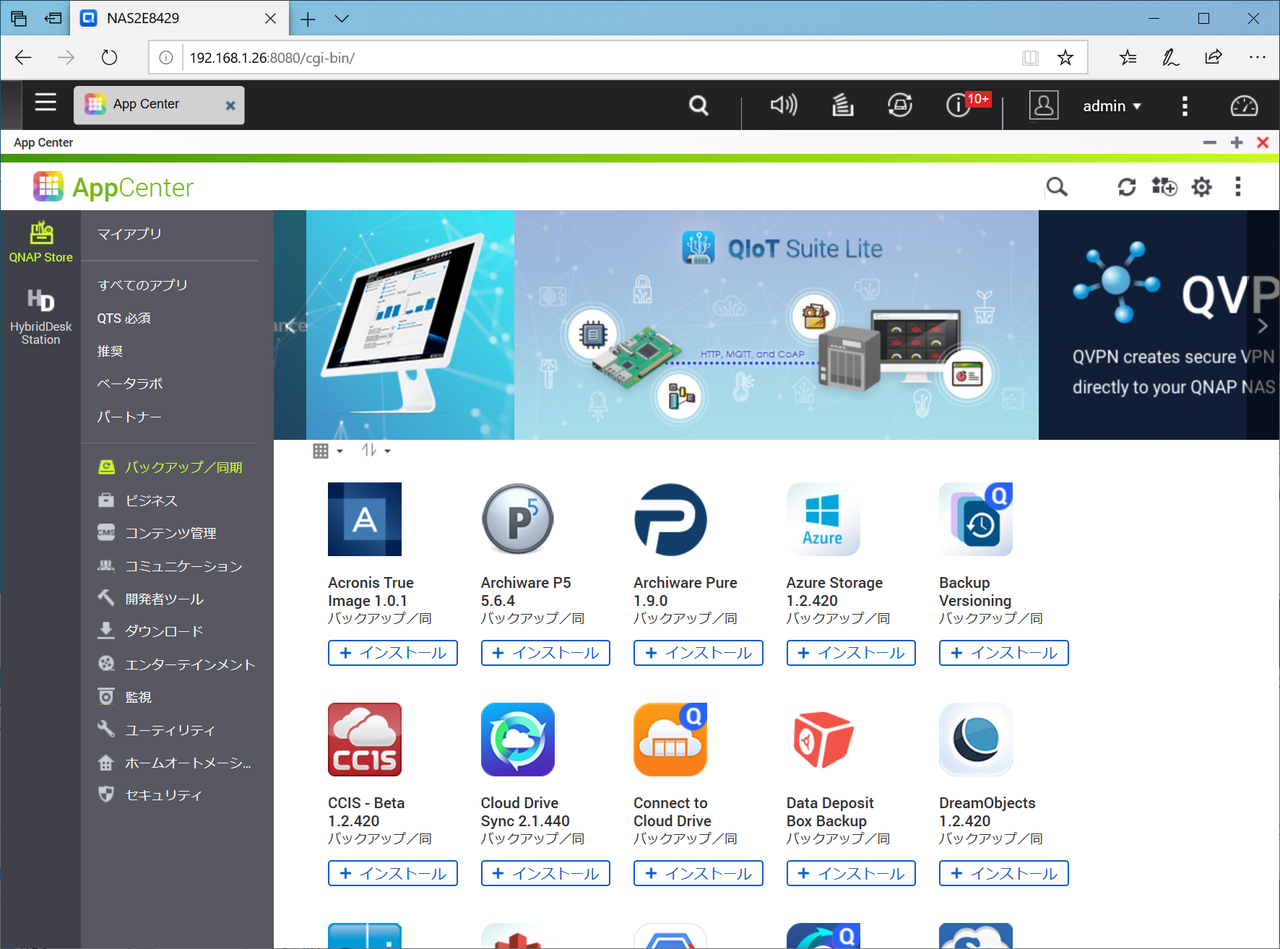Install Cloud Drive Sync
1280x949 pixels.
point(546,873)
